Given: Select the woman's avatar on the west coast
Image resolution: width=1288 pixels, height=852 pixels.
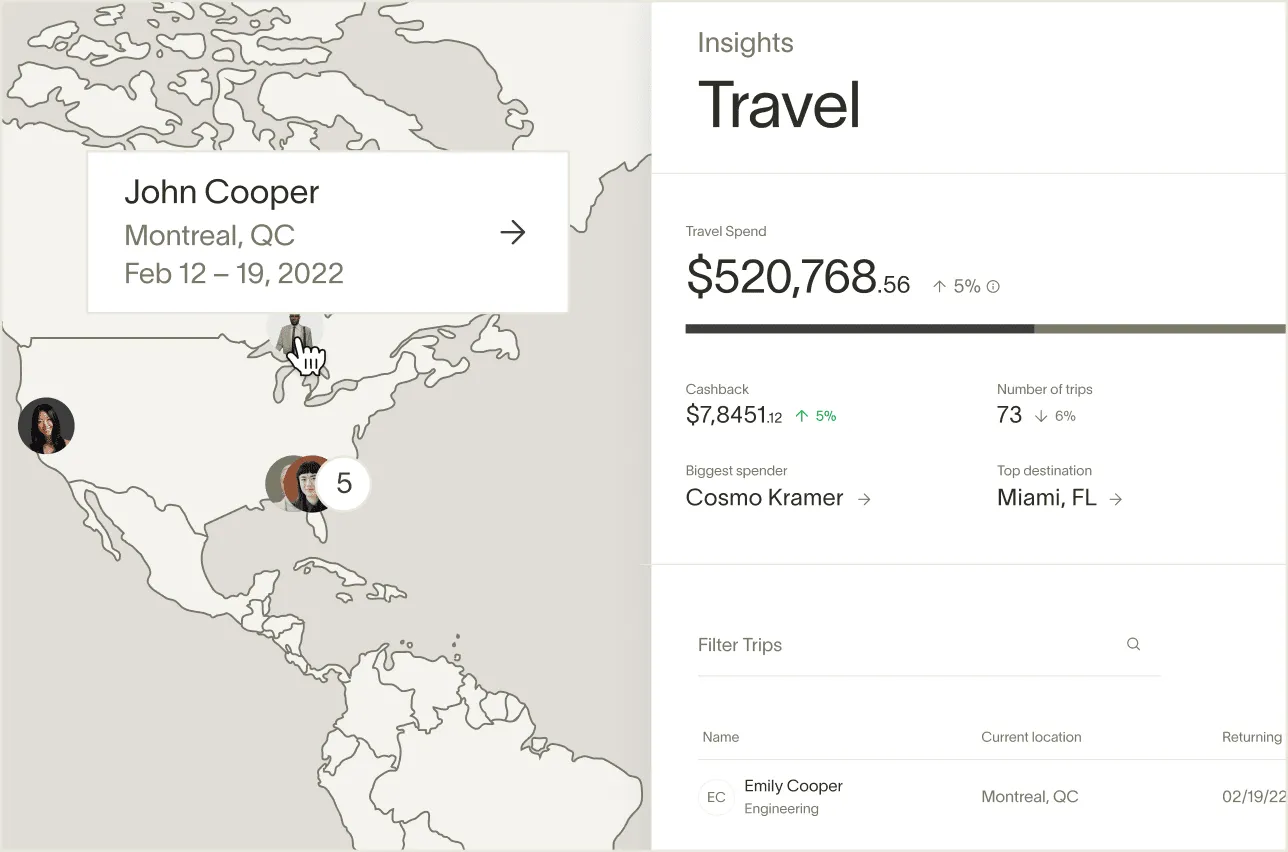Looking at the screenshot, I should coord(46,425).
